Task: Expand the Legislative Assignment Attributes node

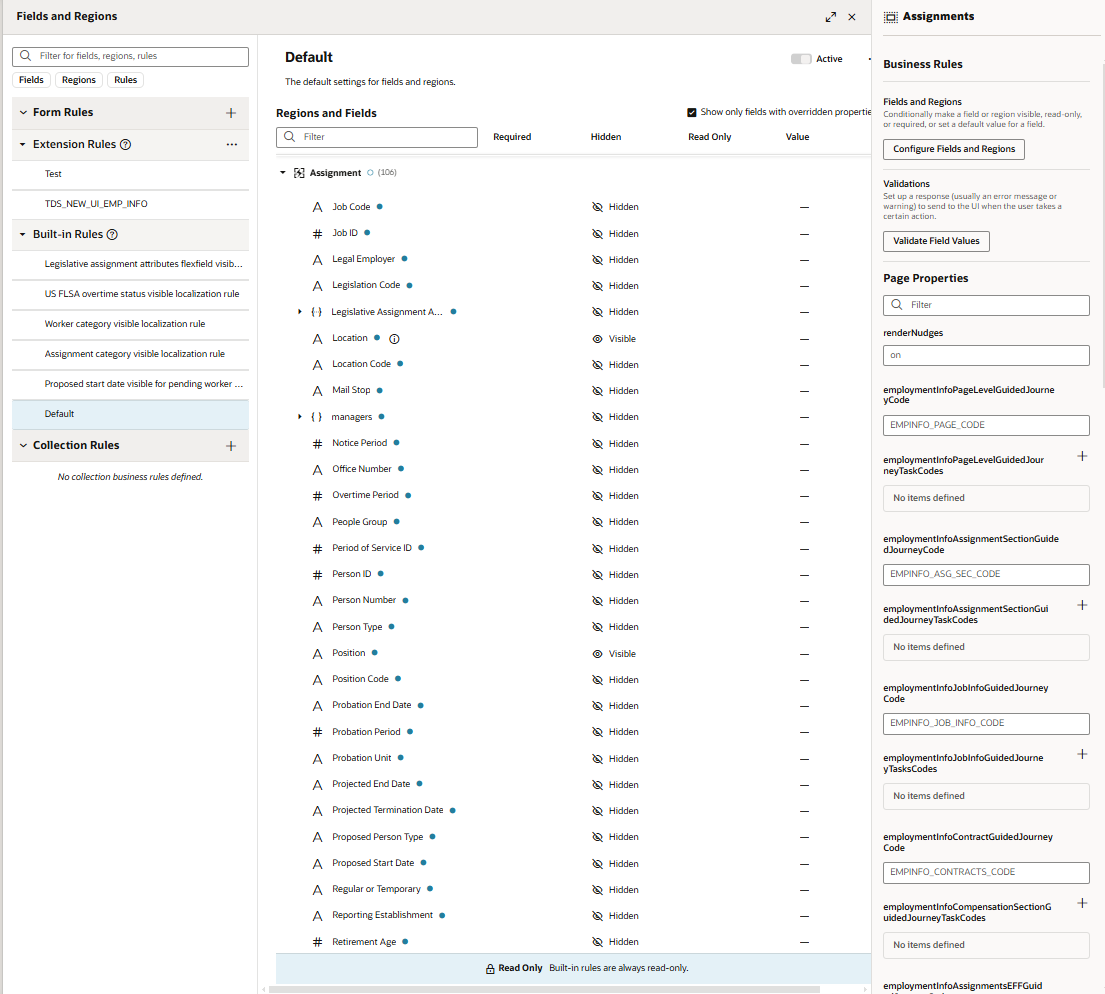Action: 300,311
